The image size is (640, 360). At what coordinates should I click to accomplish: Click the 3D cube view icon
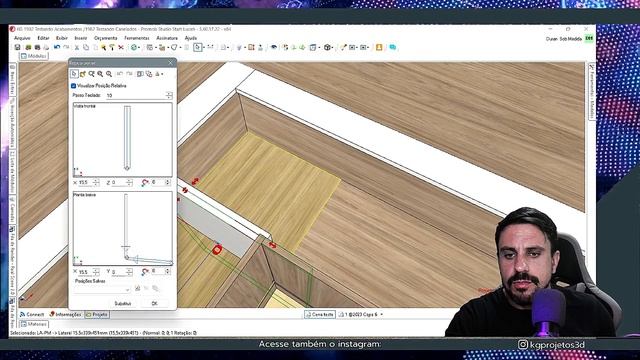coord(327,47)
